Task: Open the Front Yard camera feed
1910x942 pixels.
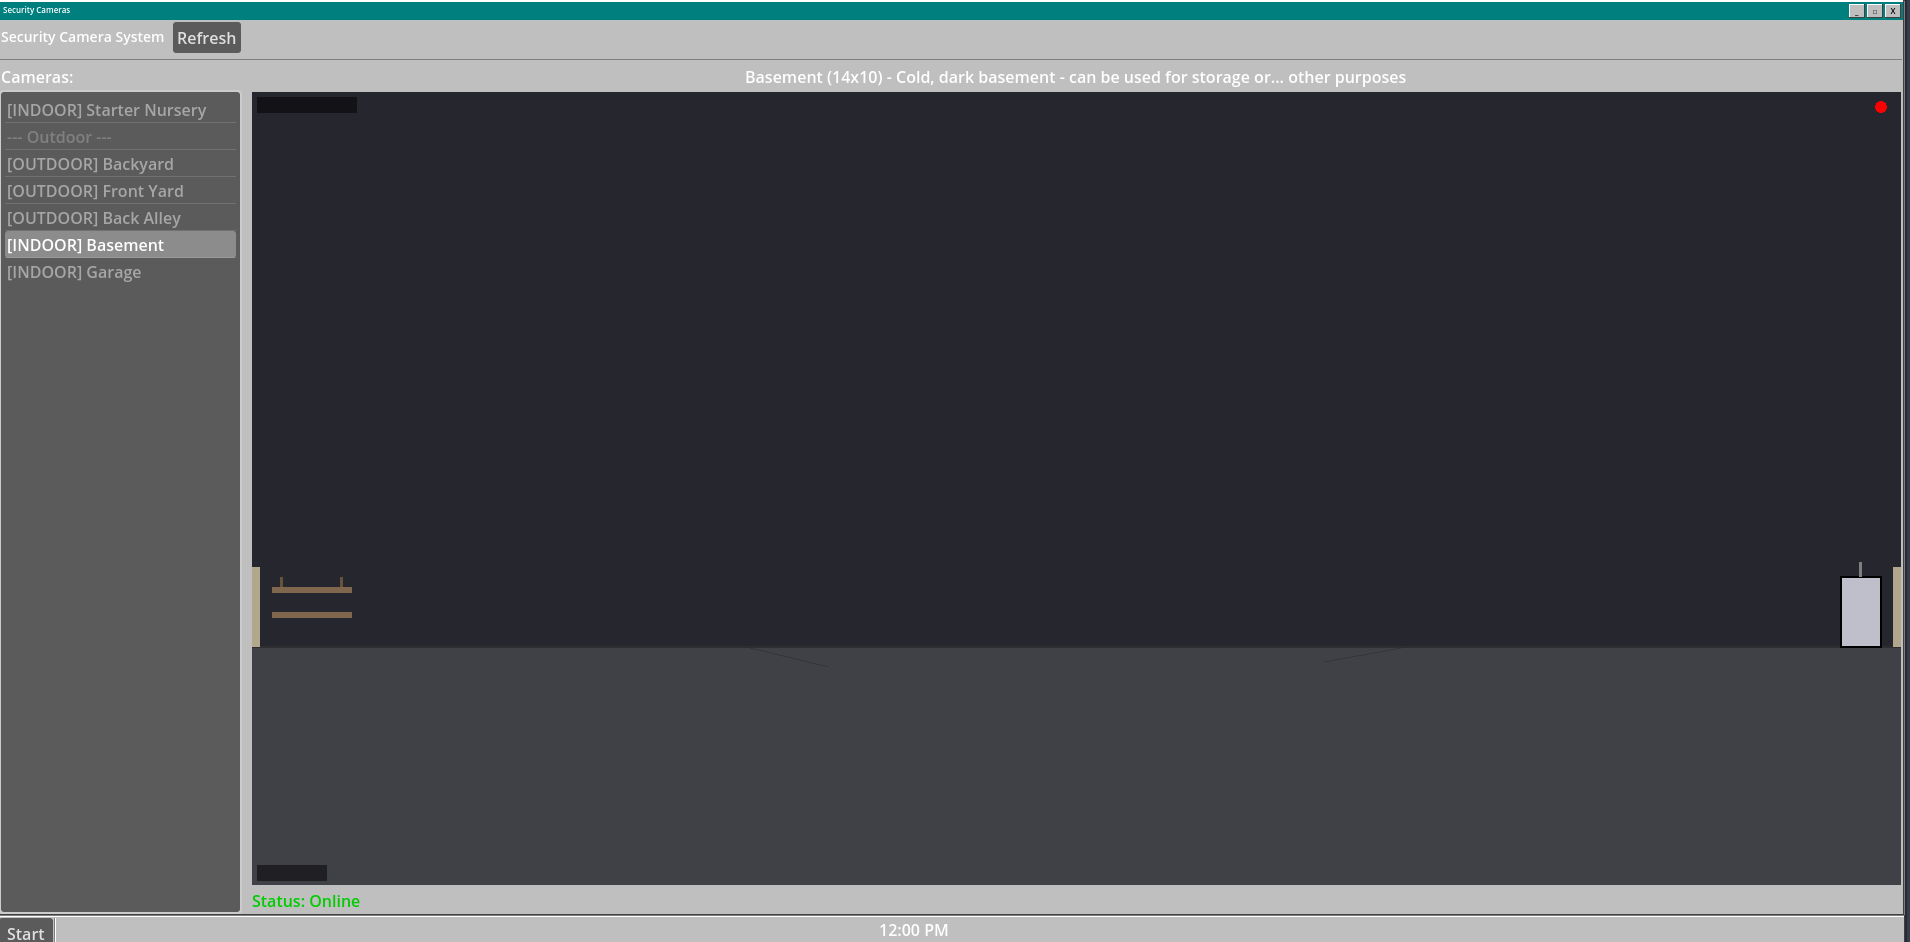Action: (95, 191)
